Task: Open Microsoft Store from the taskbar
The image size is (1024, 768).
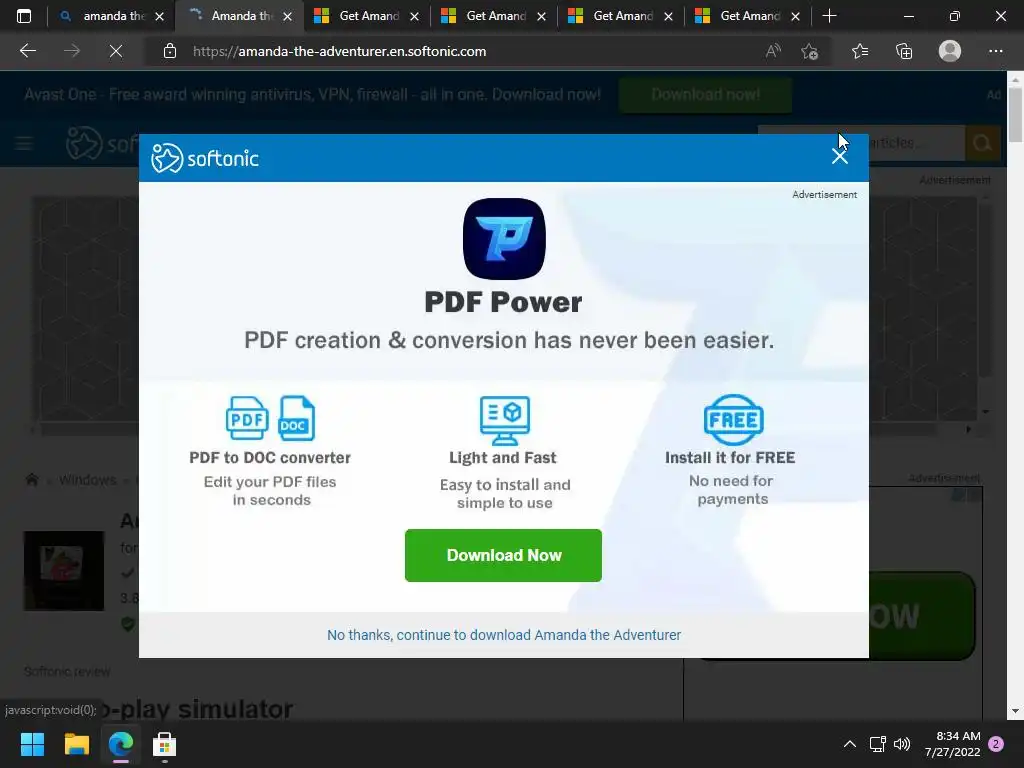Action: [165, 744]
